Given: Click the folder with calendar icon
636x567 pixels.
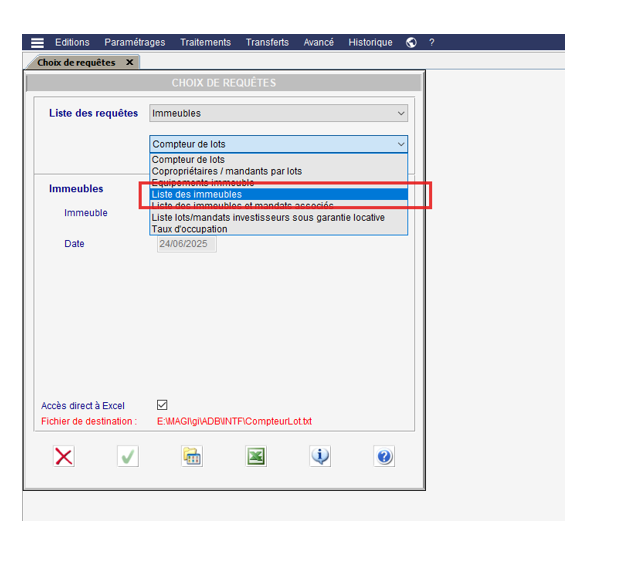Looking at the screenshot, I should click(x=192, y=456).
